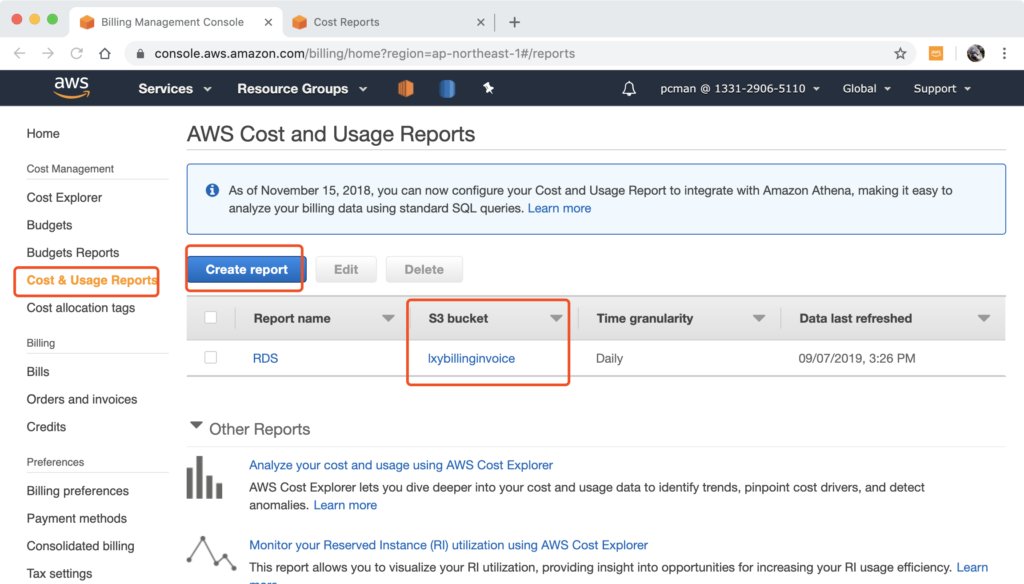This screenshot has width=1024, height=584.
Task: Open the Support dropdown menu
Action: pyautogui.click(x=942, y=88)
